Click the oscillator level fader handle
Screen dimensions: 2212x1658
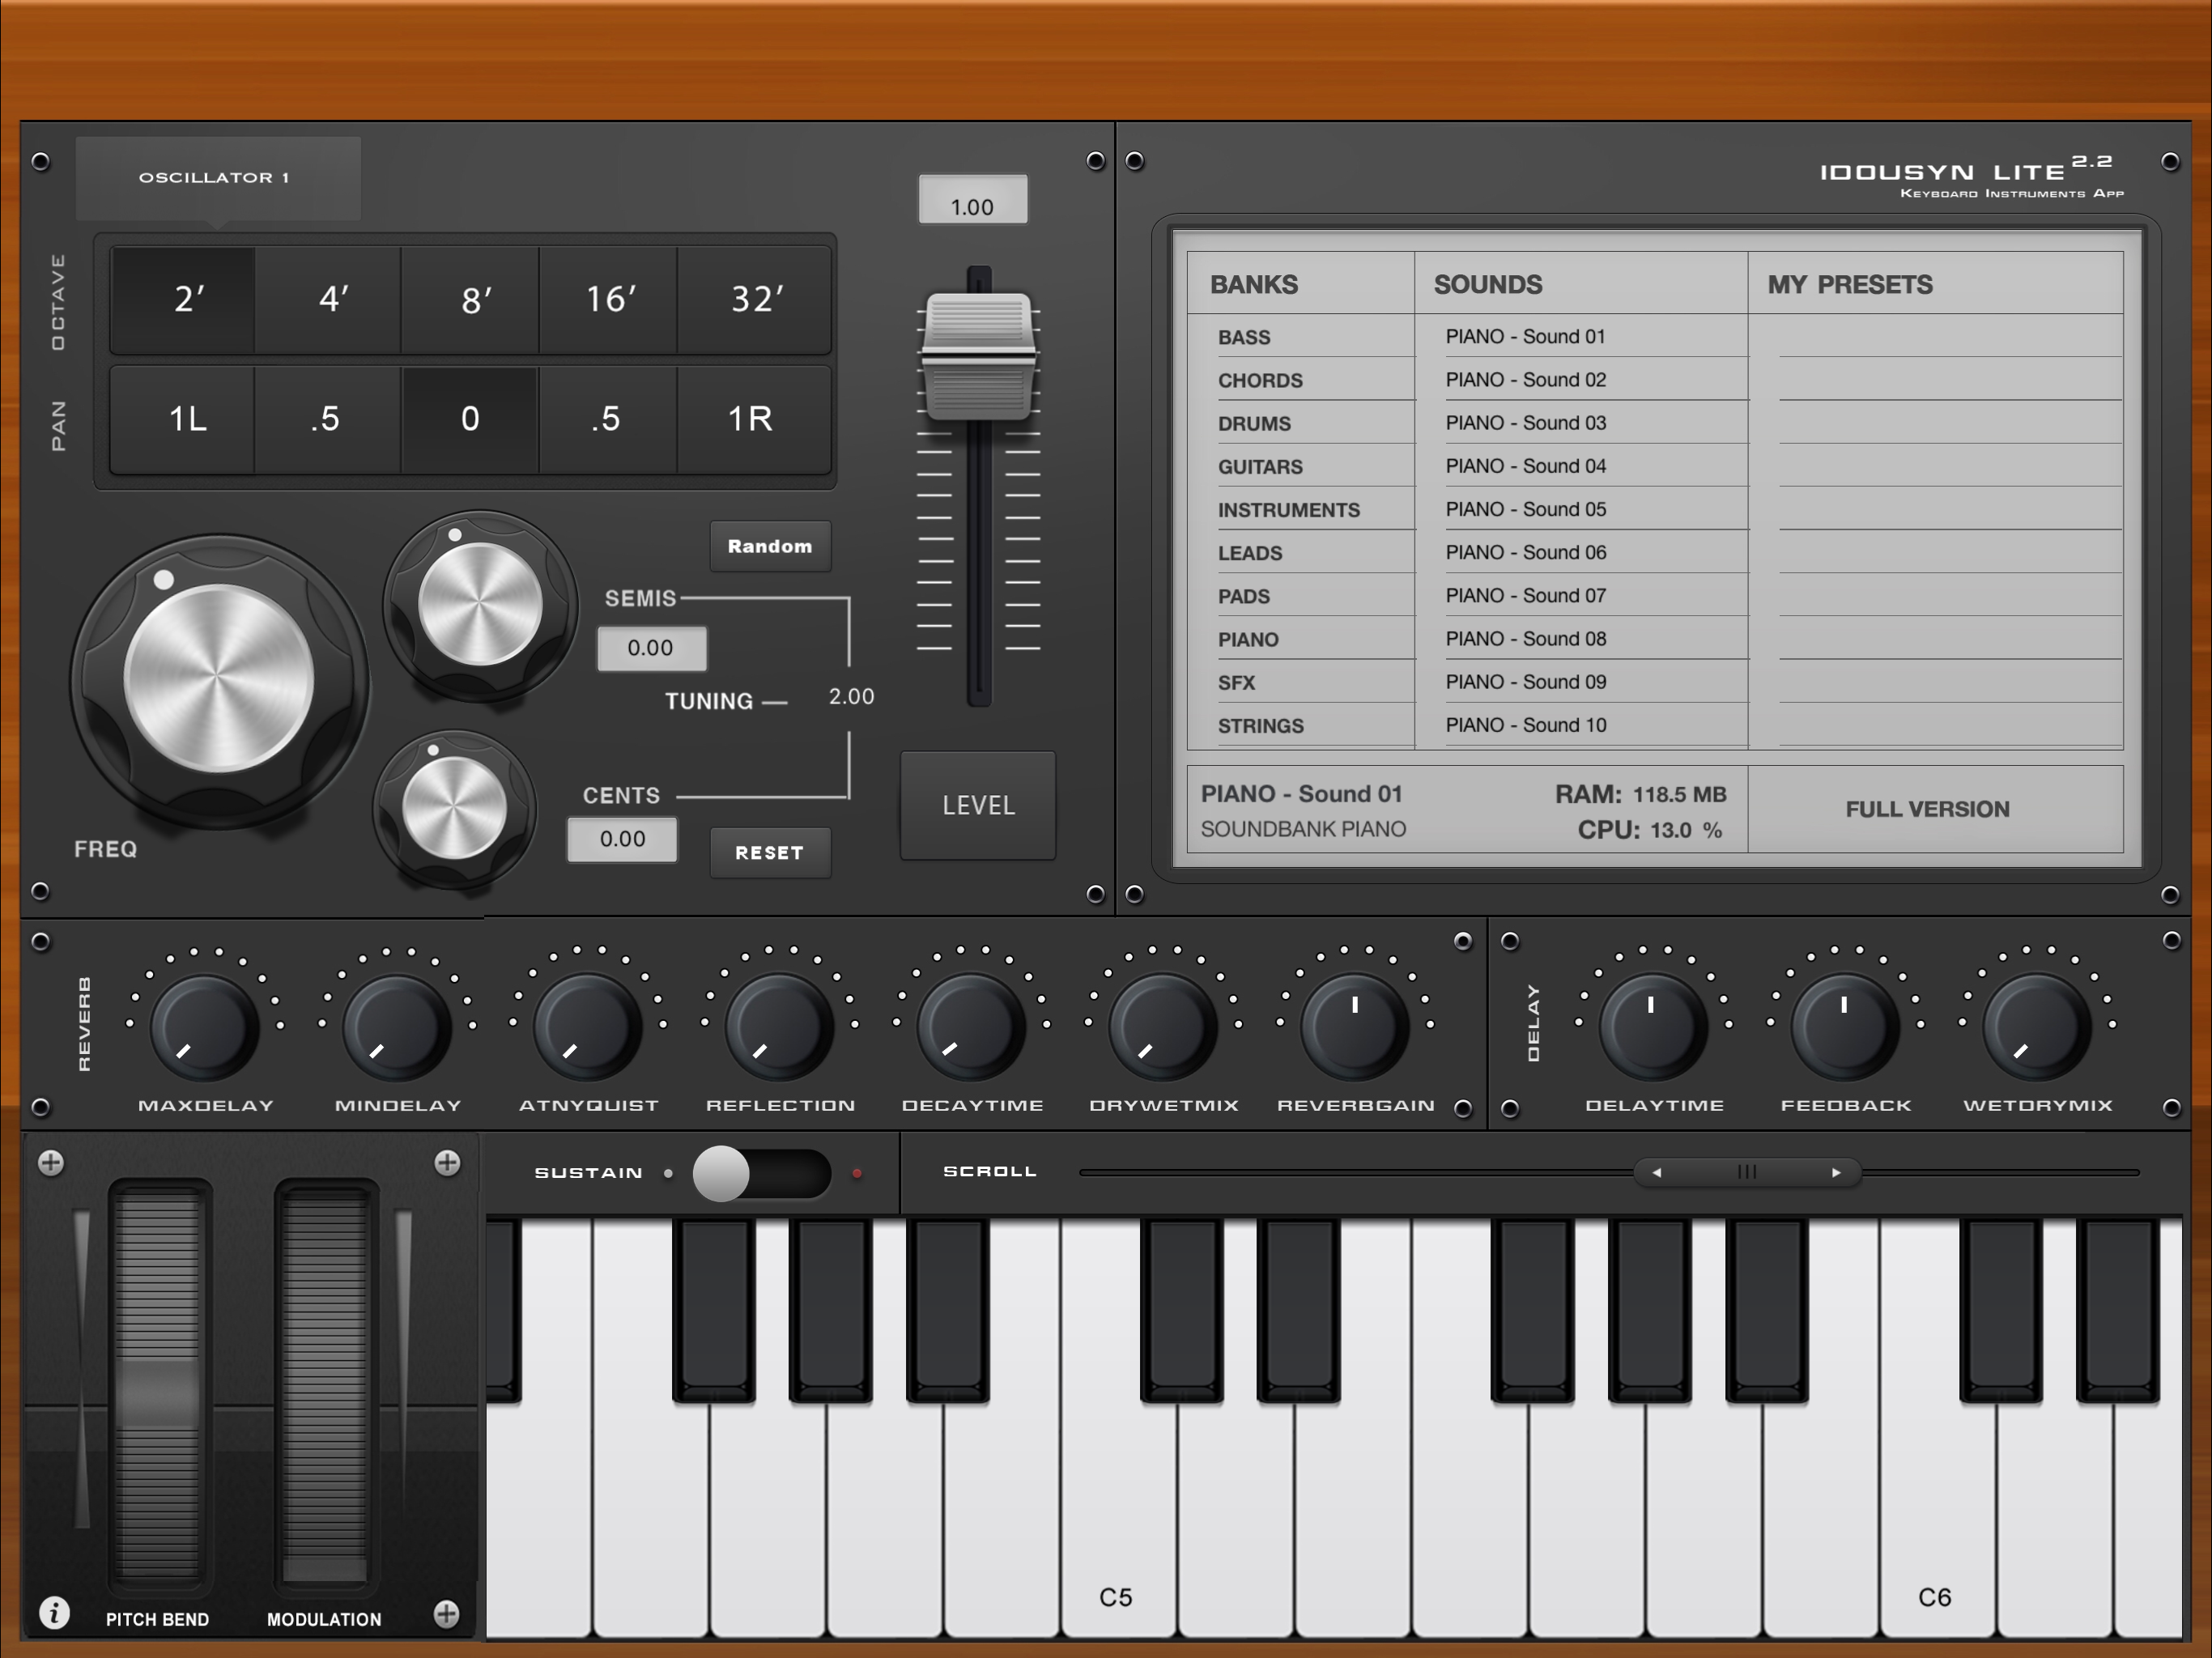click(x=977, y=356)
